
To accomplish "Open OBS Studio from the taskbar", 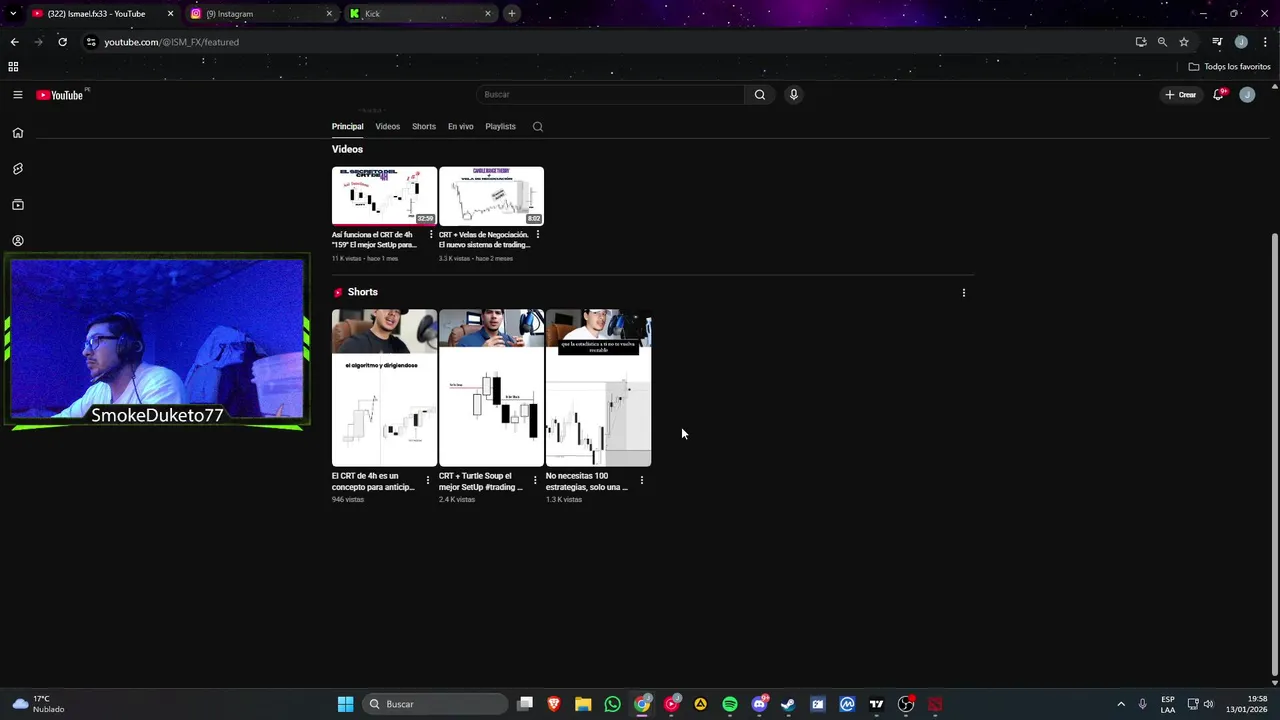I will pos(906,704).
